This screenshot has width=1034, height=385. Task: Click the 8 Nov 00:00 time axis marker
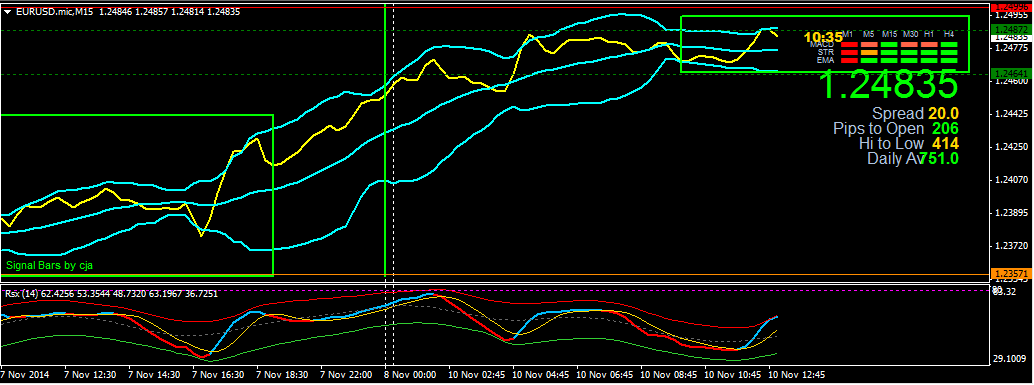411,374
